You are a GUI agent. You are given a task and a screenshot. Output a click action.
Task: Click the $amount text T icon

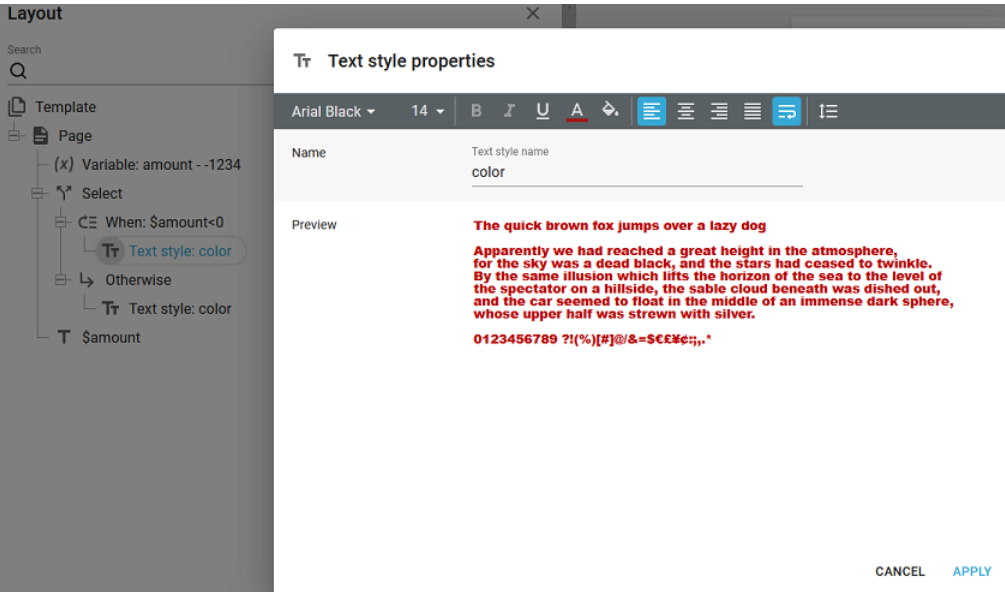click(x=63, y=337)
